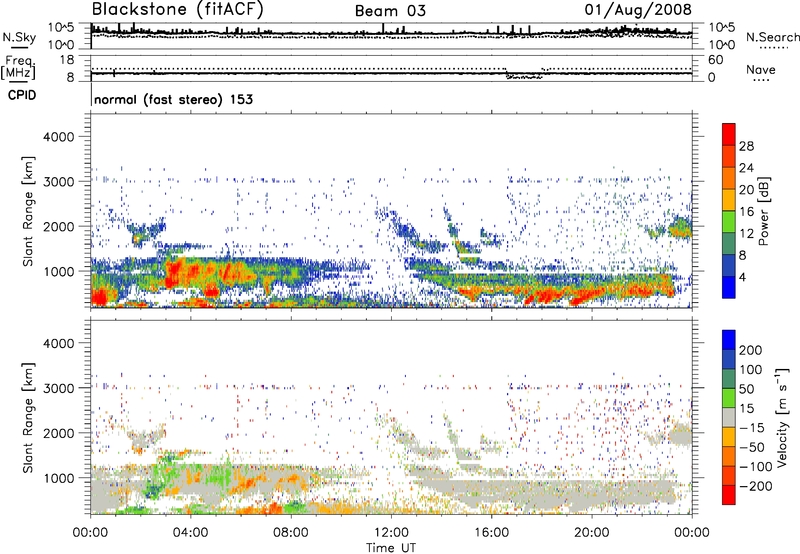This screenshot has width=800, height=554.
Task: Click the 18 tick on frequency axis
Action: pyautogui.click(x=67, y=60)
